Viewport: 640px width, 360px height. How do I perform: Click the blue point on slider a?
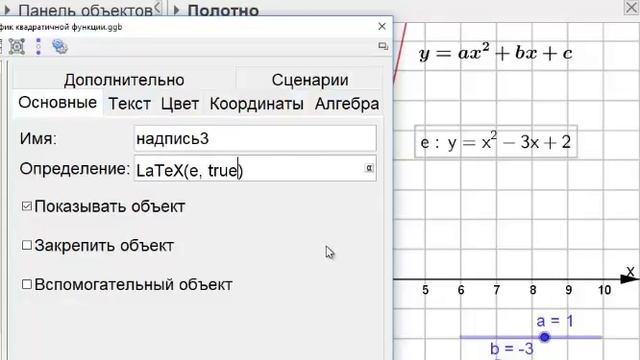tap(544, 337)
